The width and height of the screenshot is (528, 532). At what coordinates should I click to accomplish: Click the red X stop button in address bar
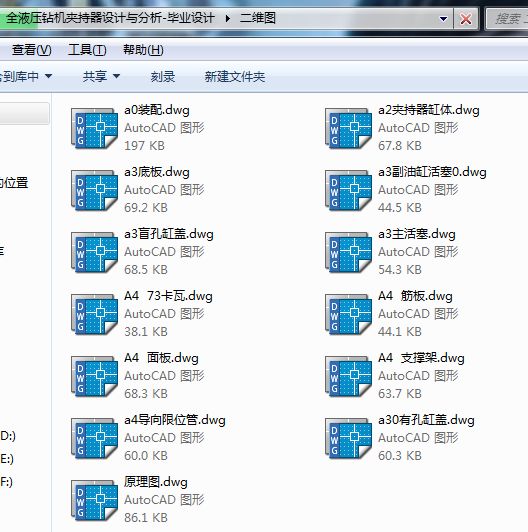pos(466,19)
